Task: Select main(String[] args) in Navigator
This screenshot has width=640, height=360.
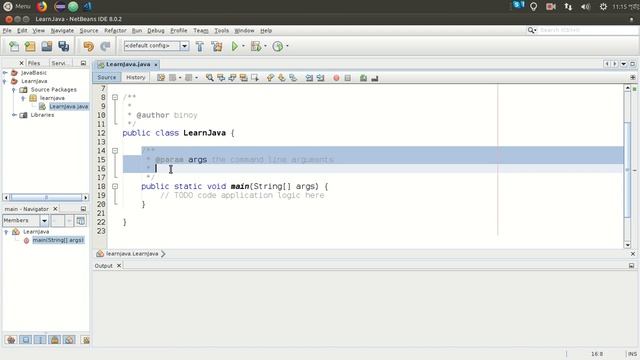Action: (58, 240)
